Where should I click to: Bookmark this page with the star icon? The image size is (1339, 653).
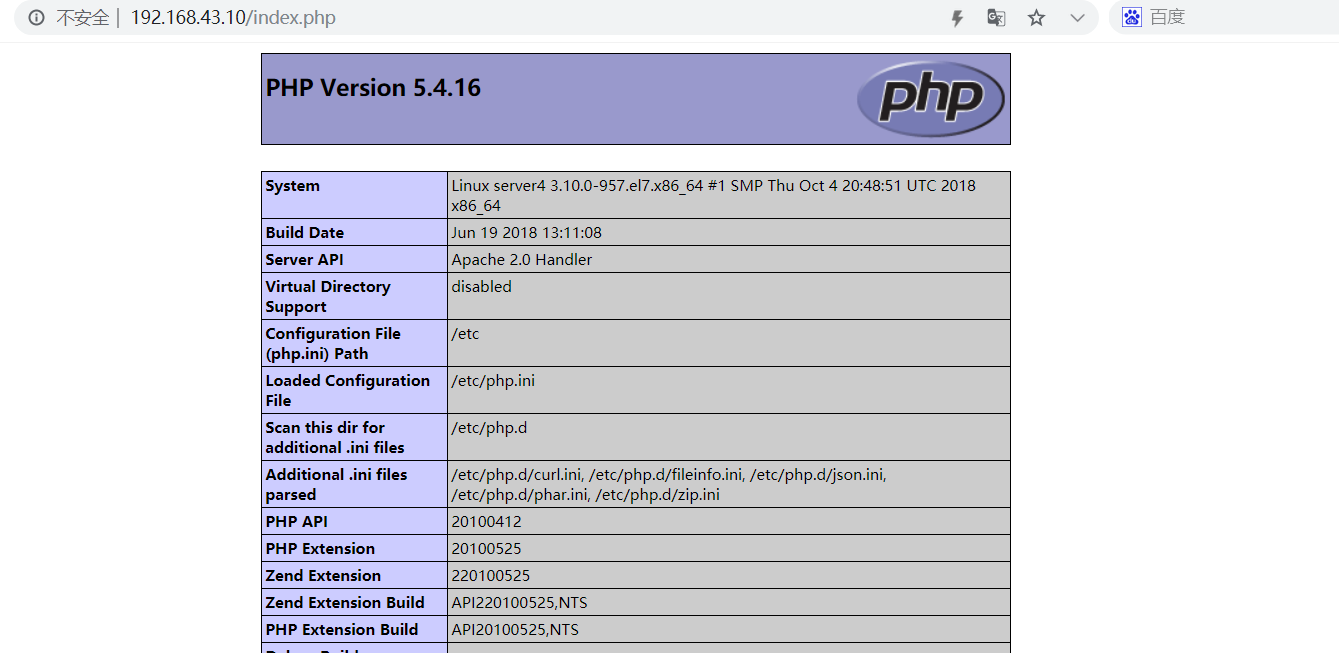tap(1036, 18)
